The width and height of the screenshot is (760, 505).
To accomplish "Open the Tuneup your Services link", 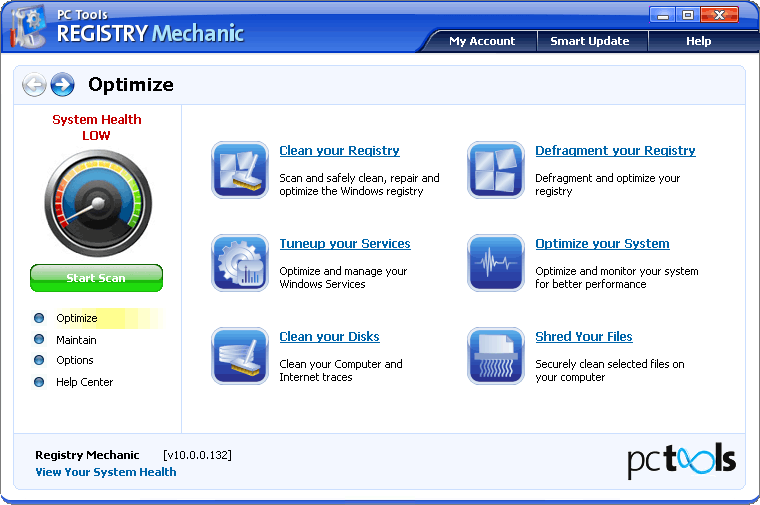I will 344,244.
